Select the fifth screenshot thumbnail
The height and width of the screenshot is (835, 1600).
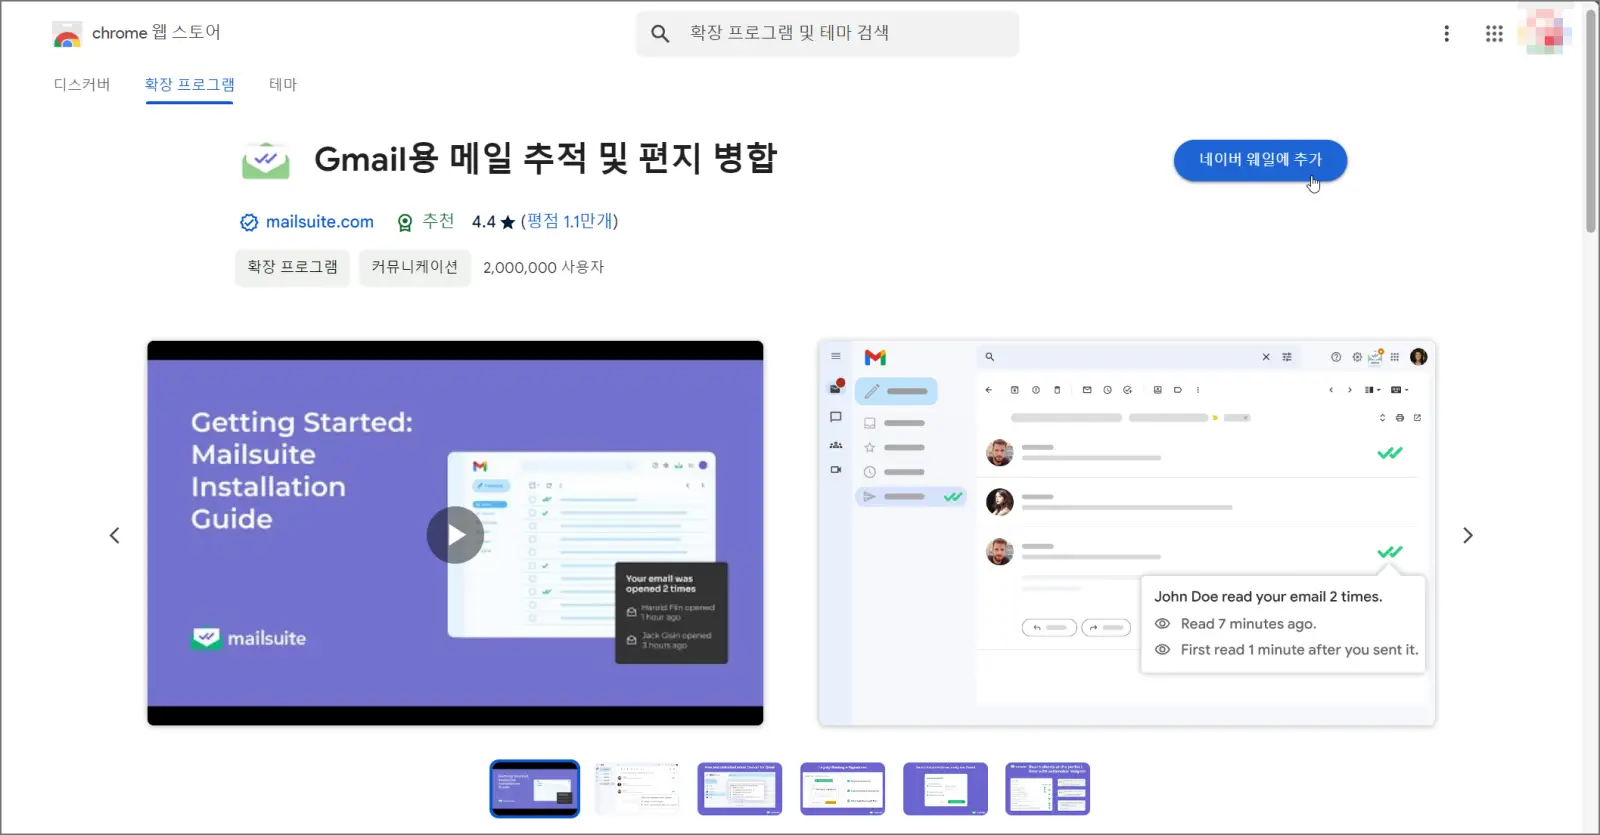945,789
